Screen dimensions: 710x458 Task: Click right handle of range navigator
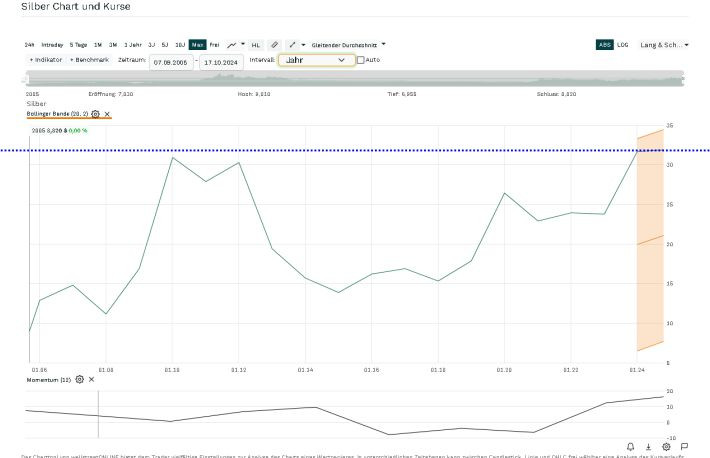pyautogui.click(x=683, y=80)
